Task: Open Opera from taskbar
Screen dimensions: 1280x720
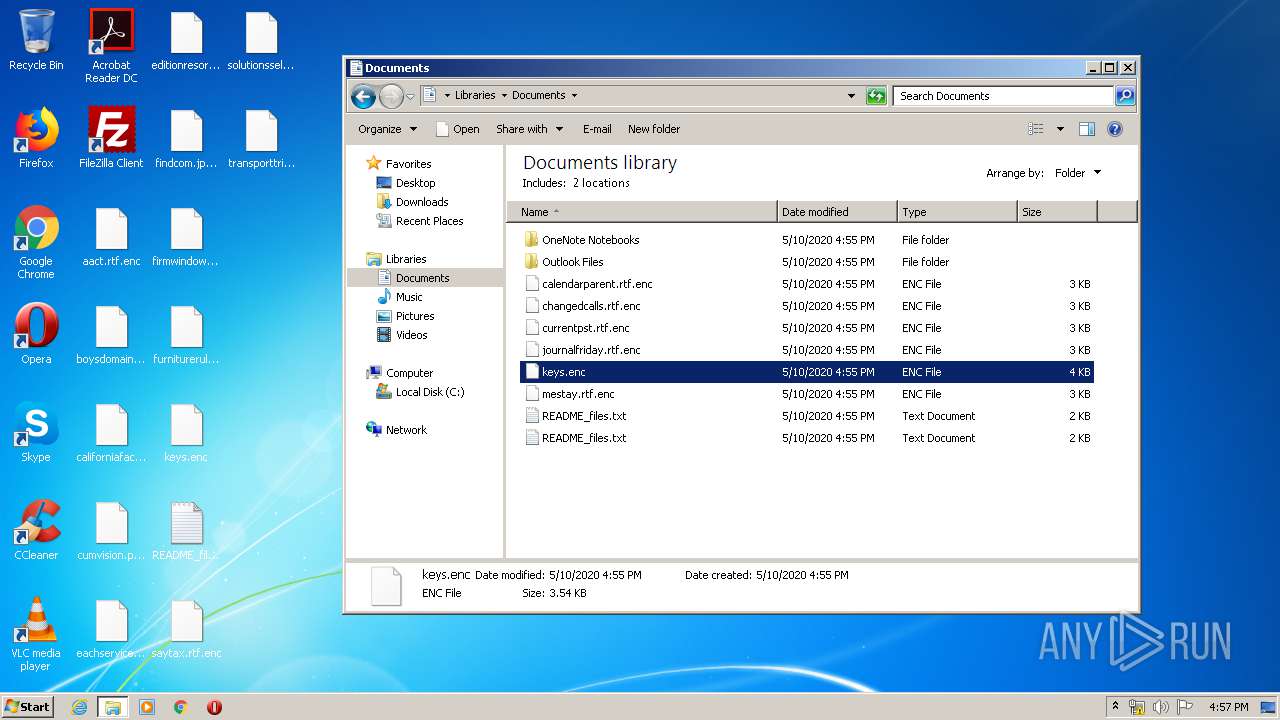Action: 214,707
